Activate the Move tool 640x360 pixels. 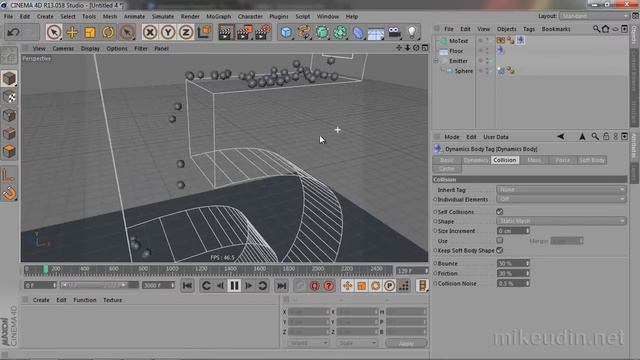(72, 32)
